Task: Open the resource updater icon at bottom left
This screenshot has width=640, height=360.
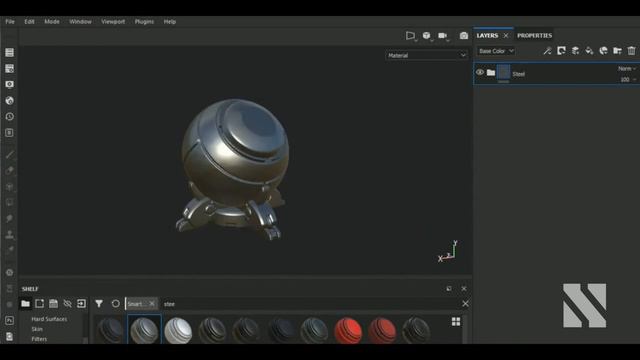Action: (x=9, y=336)
